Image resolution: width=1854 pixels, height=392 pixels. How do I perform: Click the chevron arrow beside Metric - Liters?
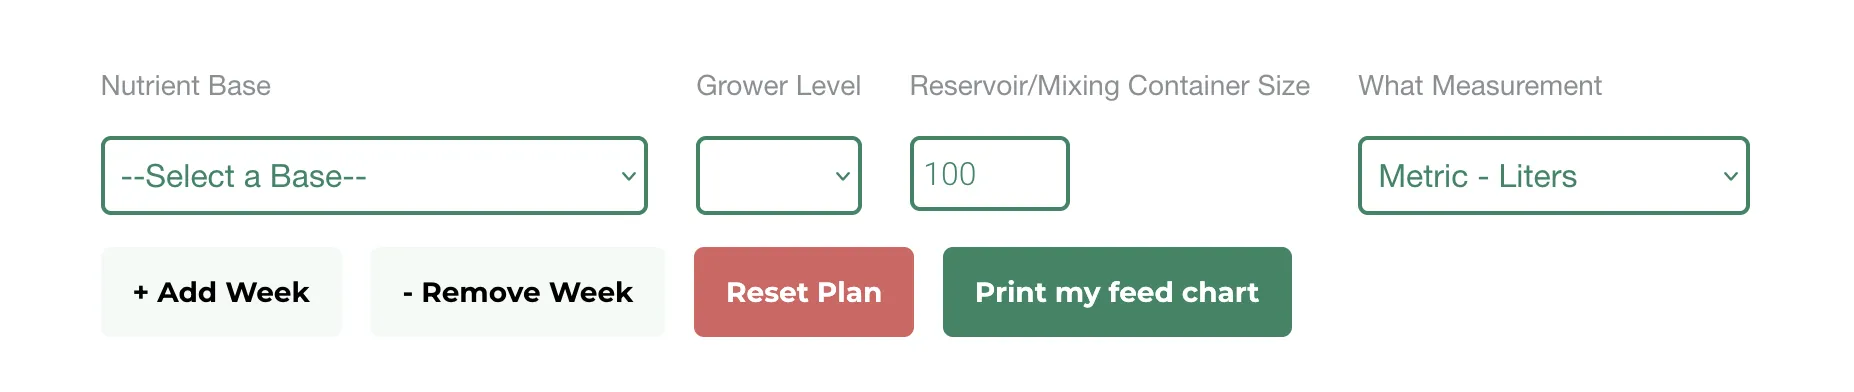(x=1731, y=176)
